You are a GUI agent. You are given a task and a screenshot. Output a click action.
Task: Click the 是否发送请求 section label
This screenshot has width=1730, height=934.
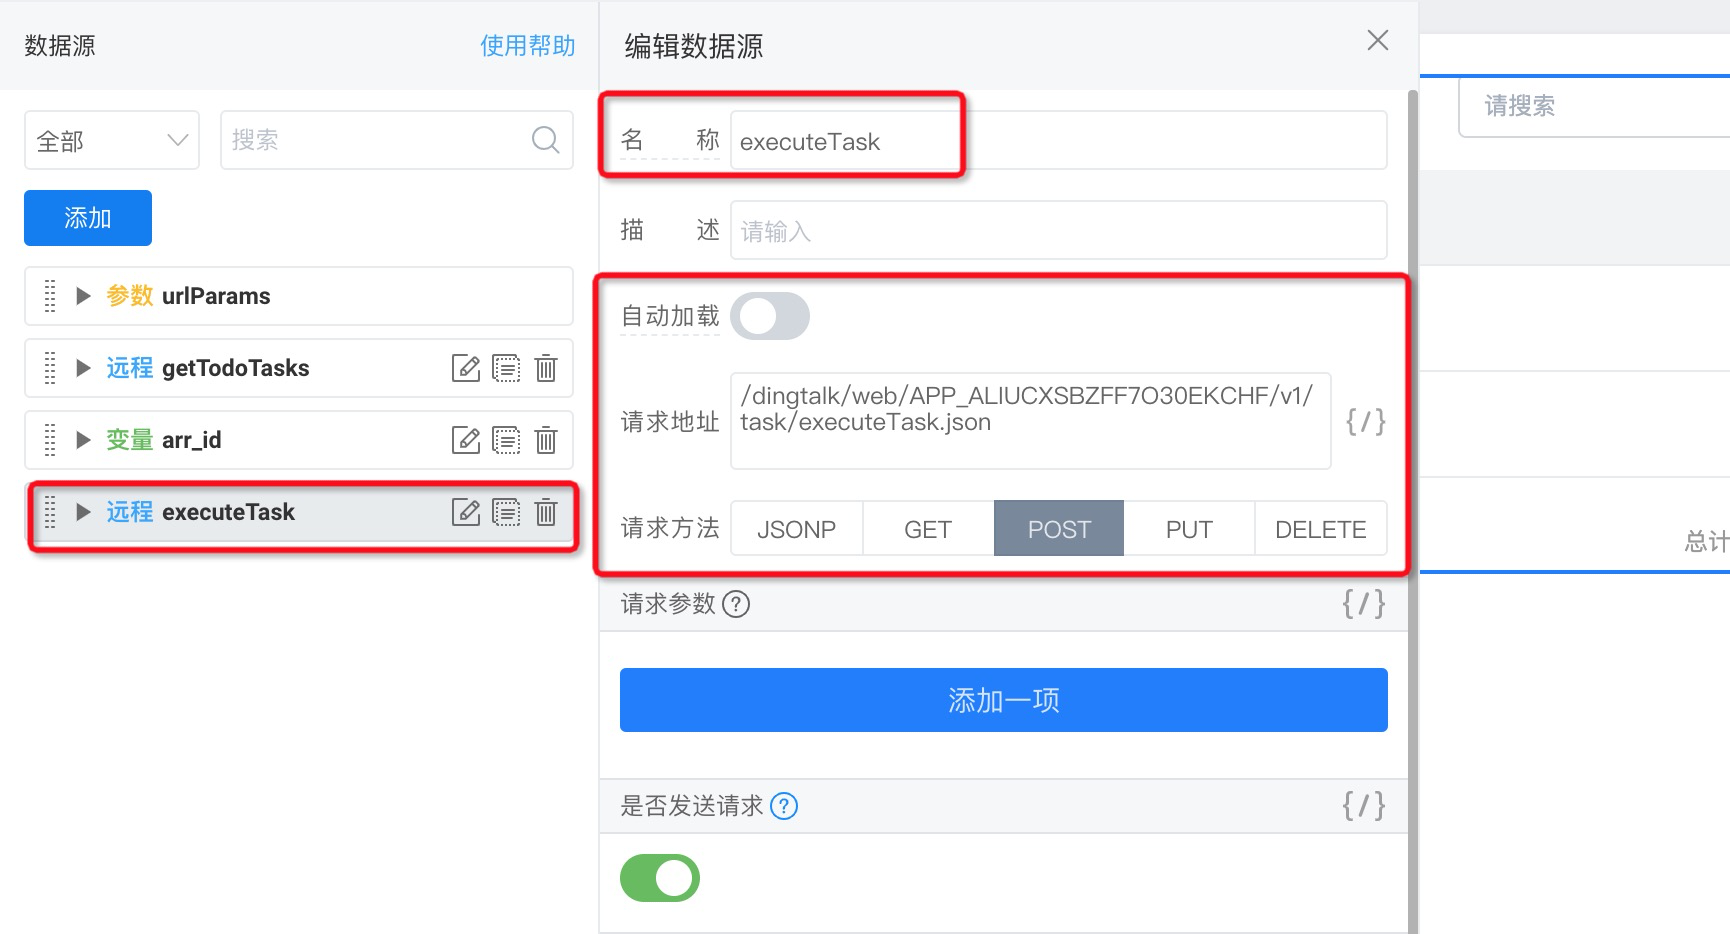click(692, 806)
